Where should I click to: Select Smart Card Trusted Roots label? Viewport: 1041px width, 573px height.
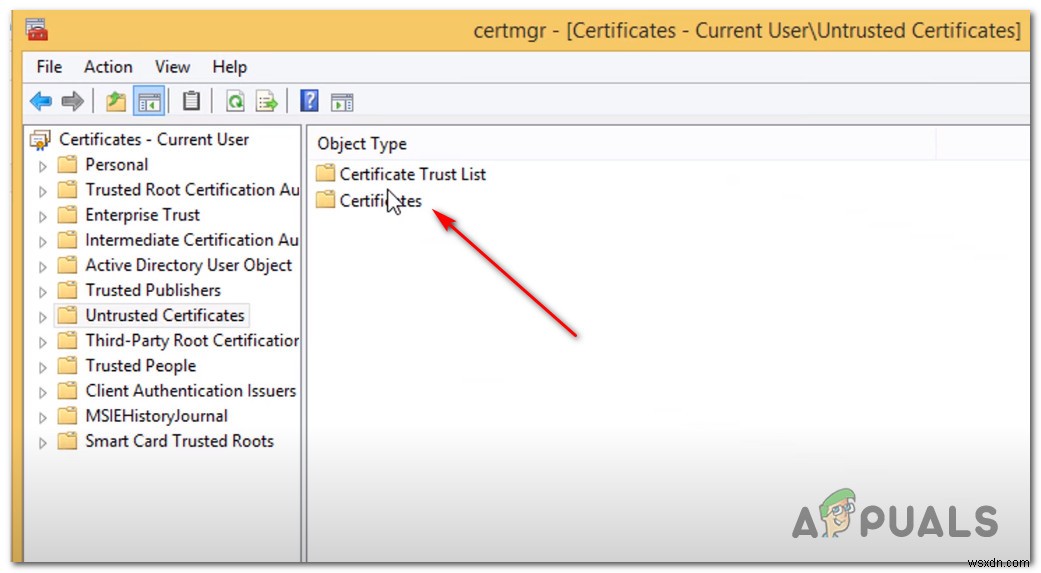[180, 442]
